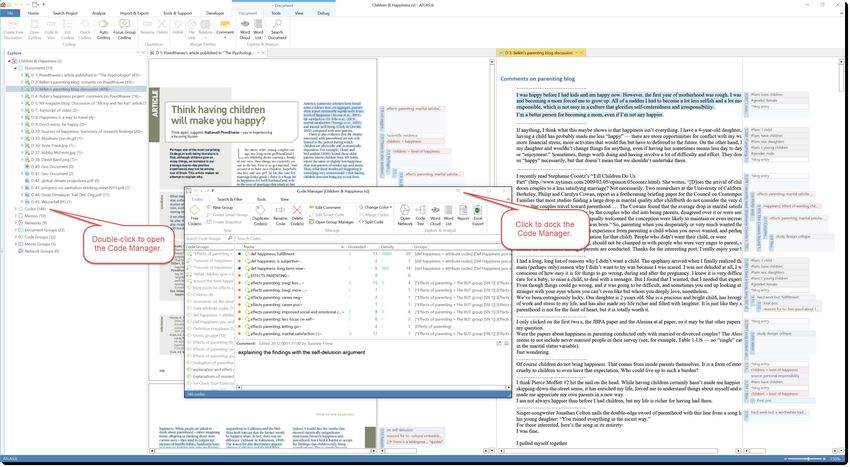This screenshot has width=850, height=467.
Task: Click Duplicate Code(s) in Code Manager
Action: click(260, 215)
